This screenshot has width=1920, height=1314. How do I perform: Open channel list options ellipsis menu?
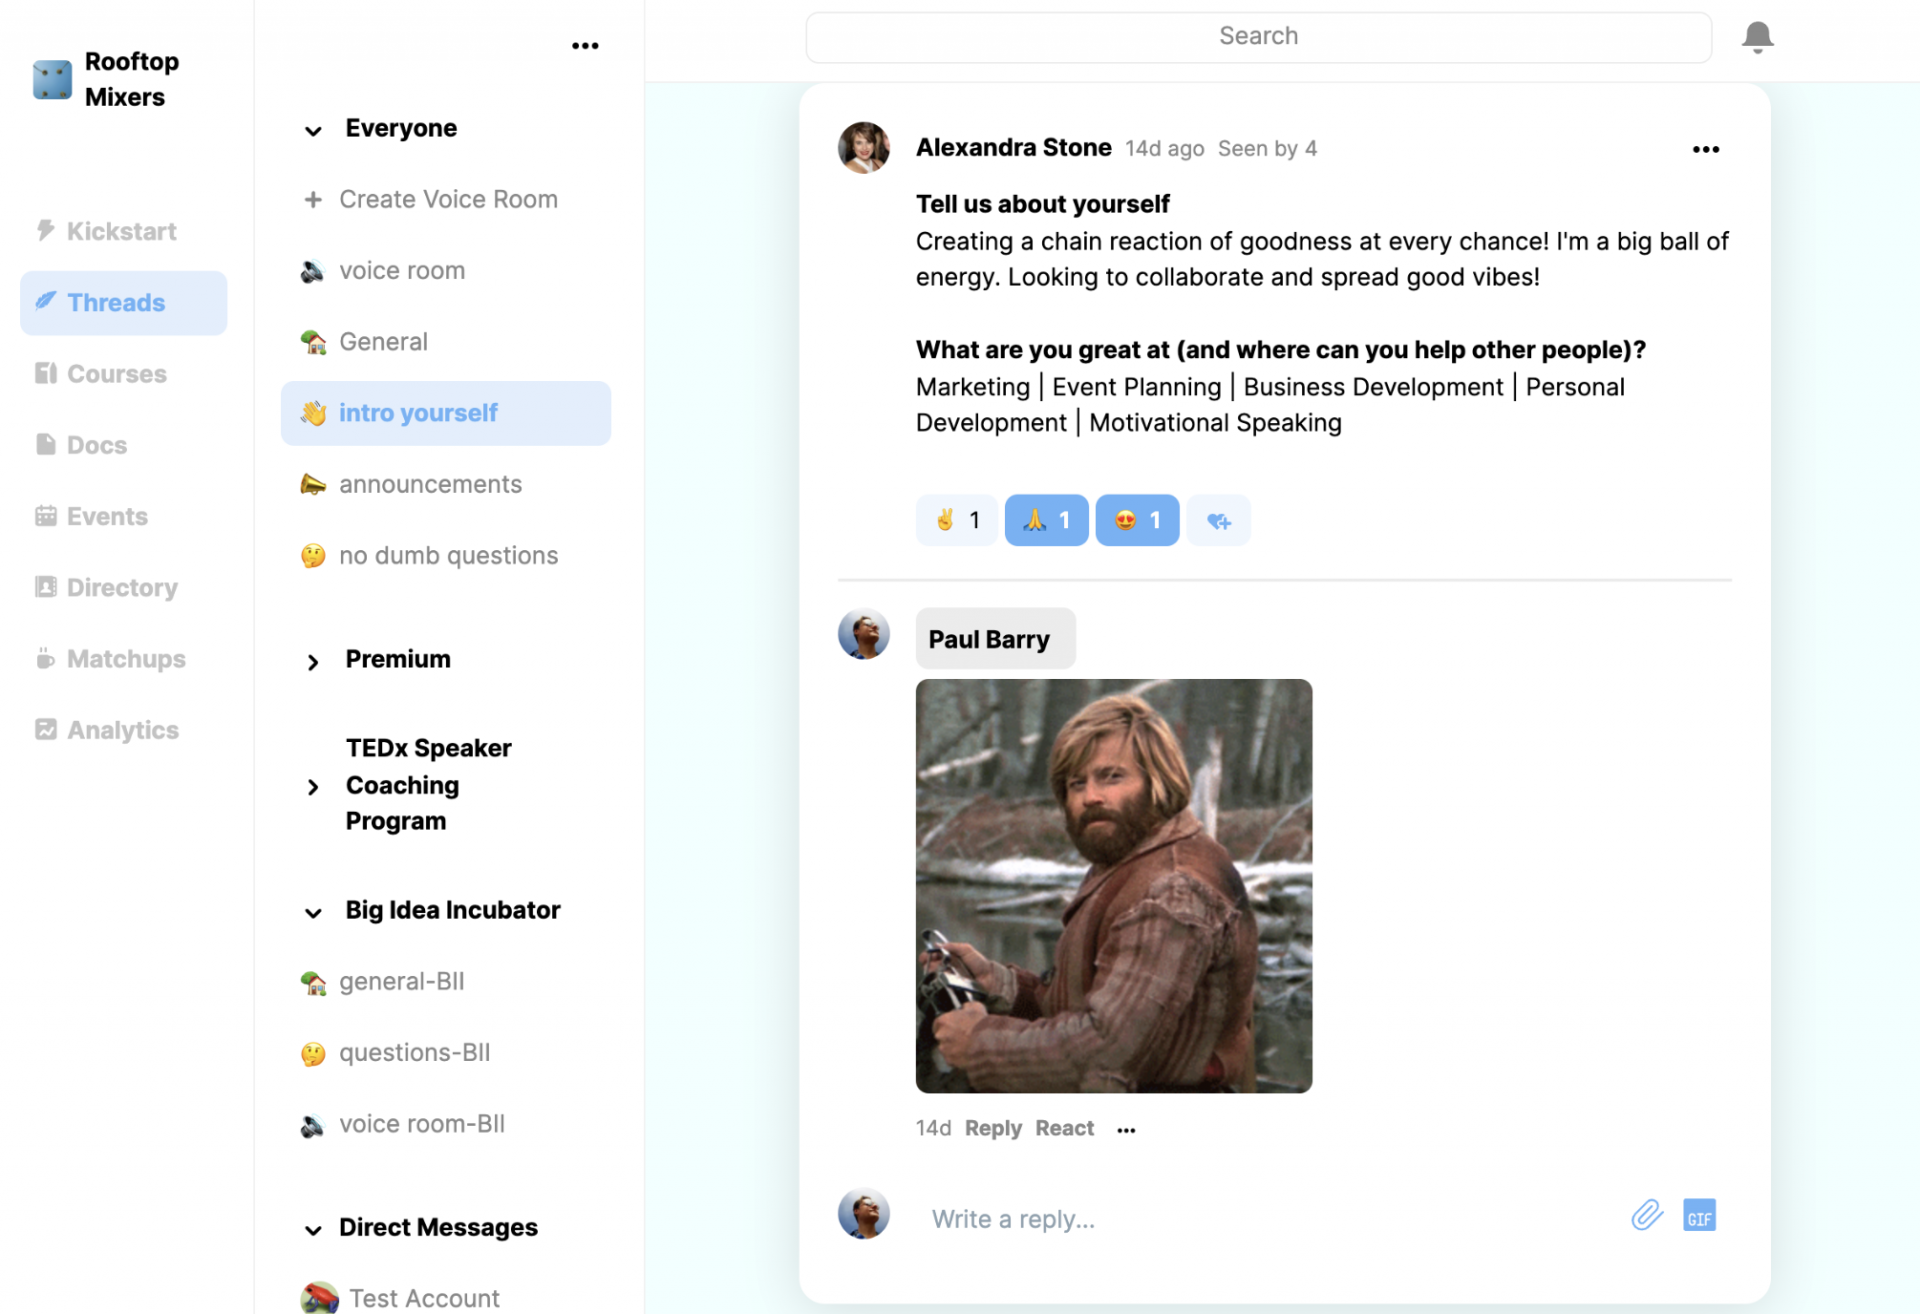point(585,46)
